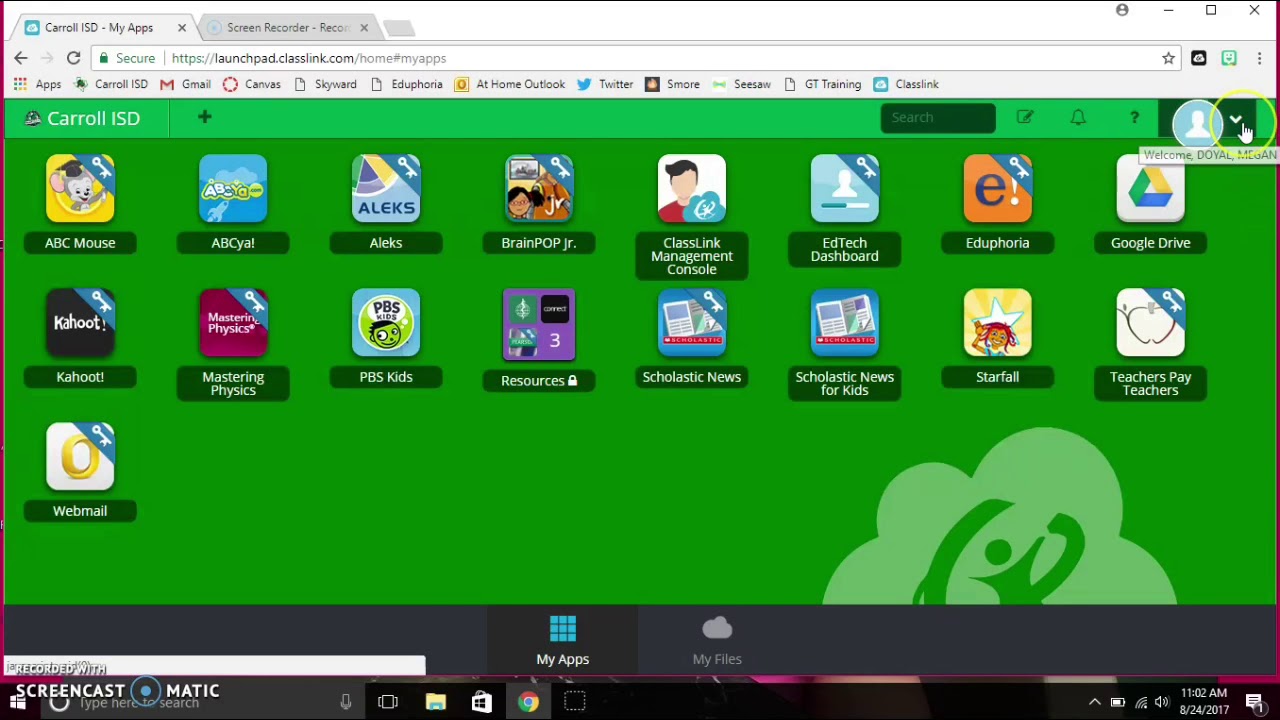Open the Aleks app icon
The image size is (1280, 720).
pyautogui.click(x=386, y=189)
